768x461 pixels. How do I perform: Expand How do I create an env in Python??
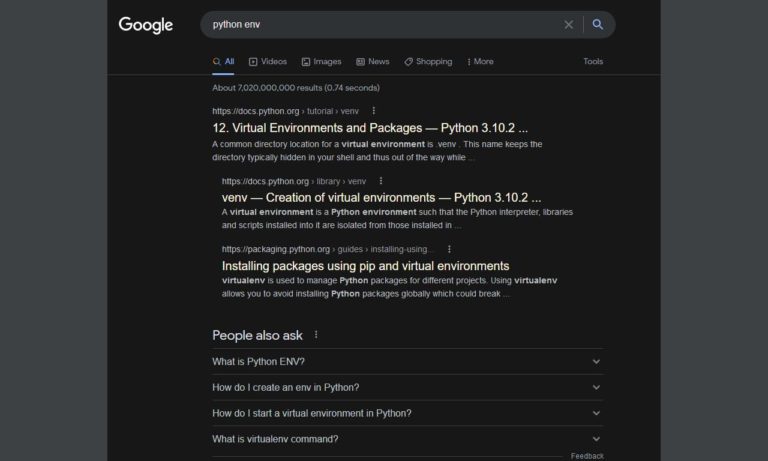pos(408,388)
